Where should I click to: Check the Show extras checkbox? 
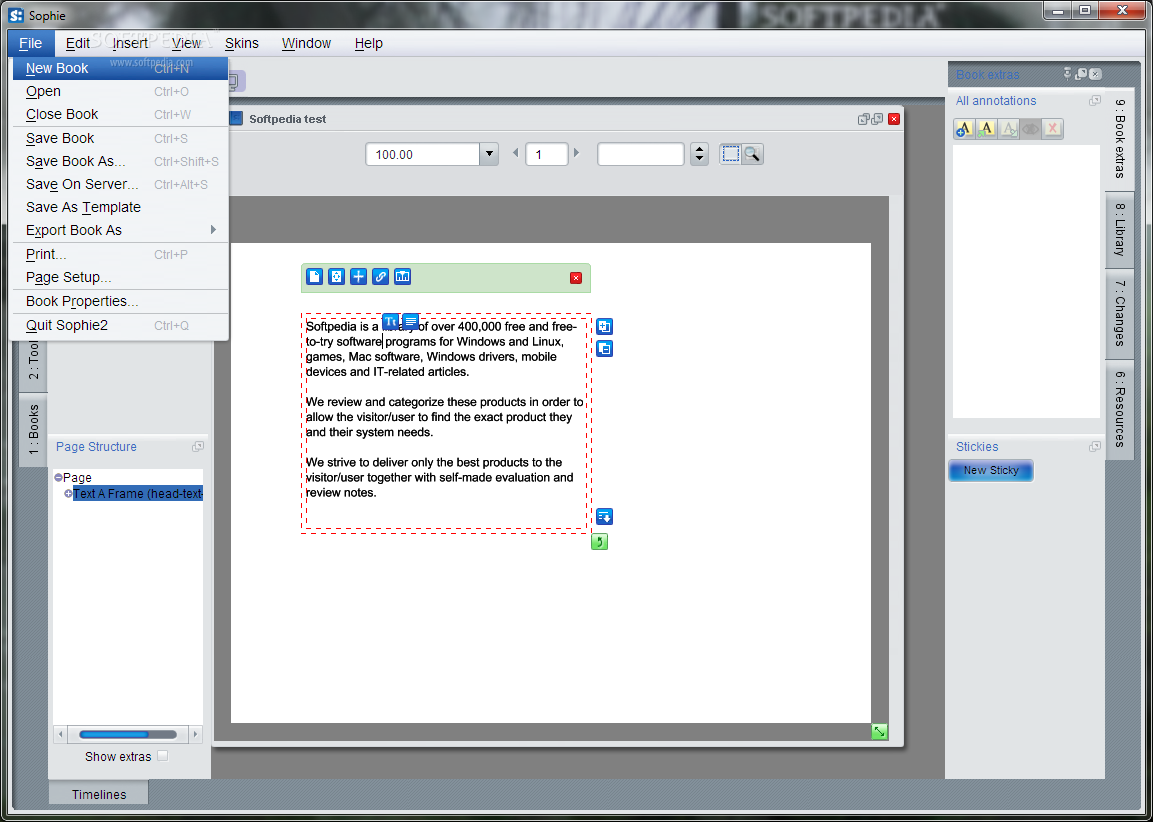(x=163, y=756)
